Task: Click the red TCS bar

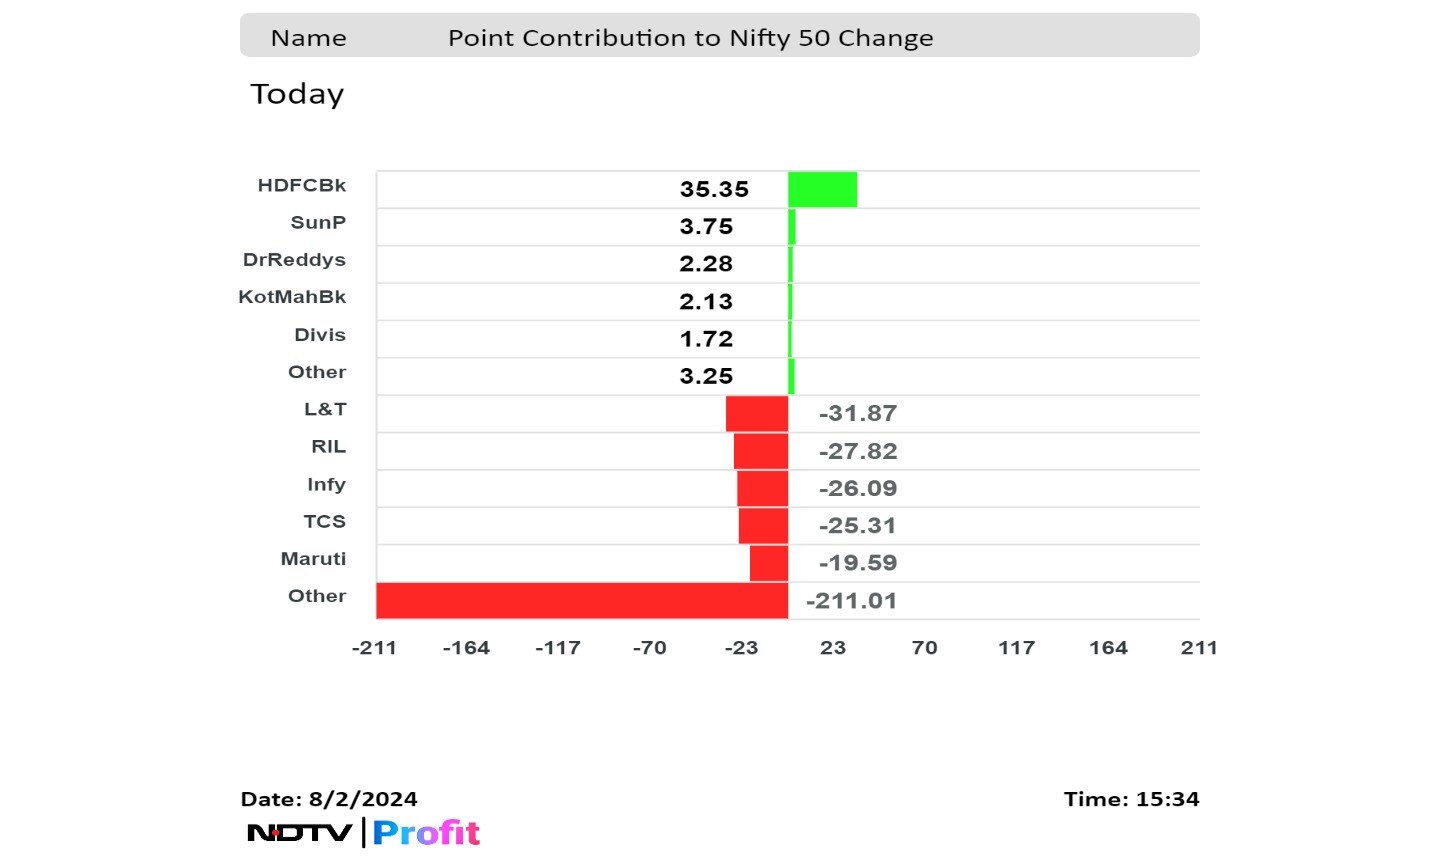Action: (764, 525)
